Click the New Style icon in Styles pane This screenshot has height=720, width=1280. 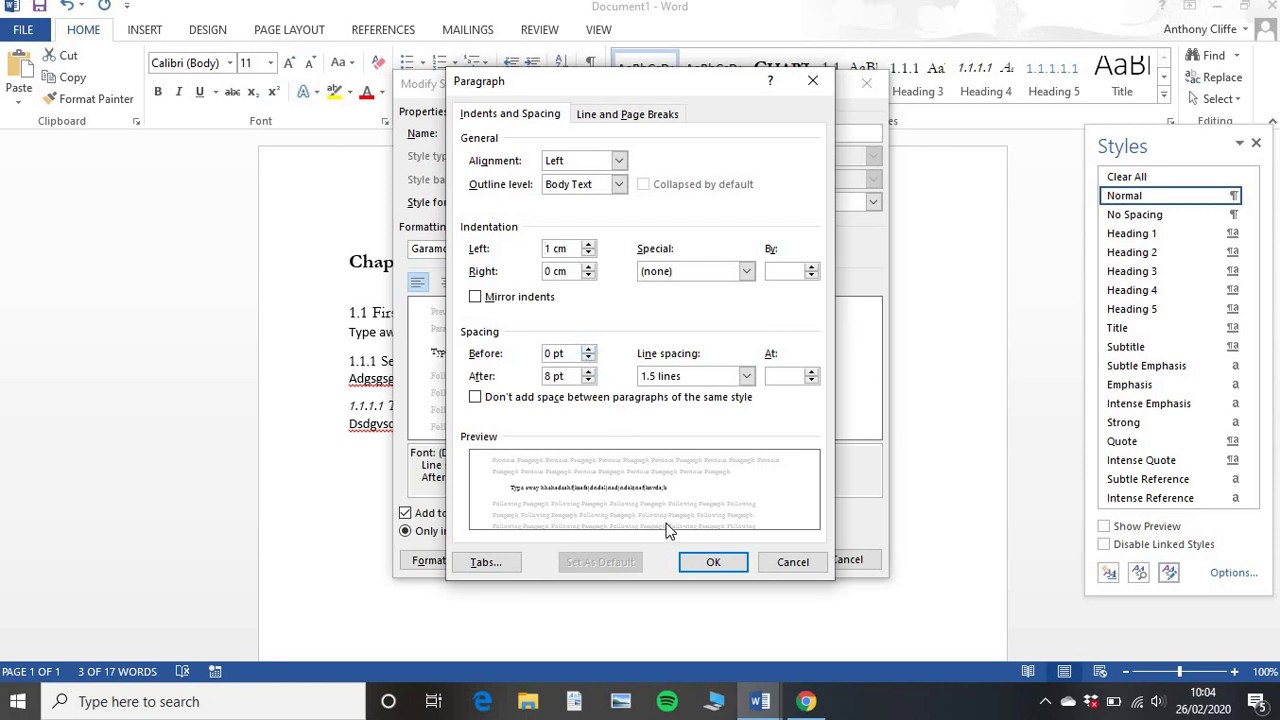[1108, 573]
